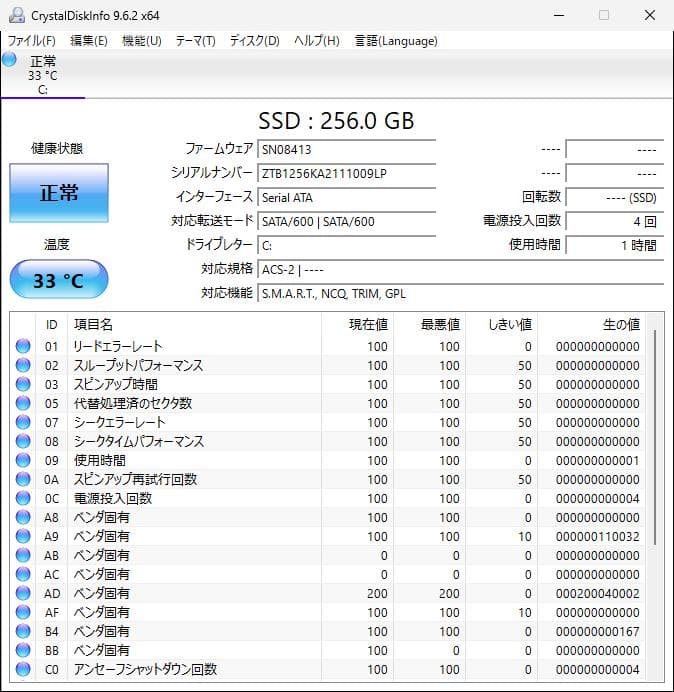Select raw value 000000000167 in B4 row
Viewport: 674px width, 692px height.
(x=598, y=631)
